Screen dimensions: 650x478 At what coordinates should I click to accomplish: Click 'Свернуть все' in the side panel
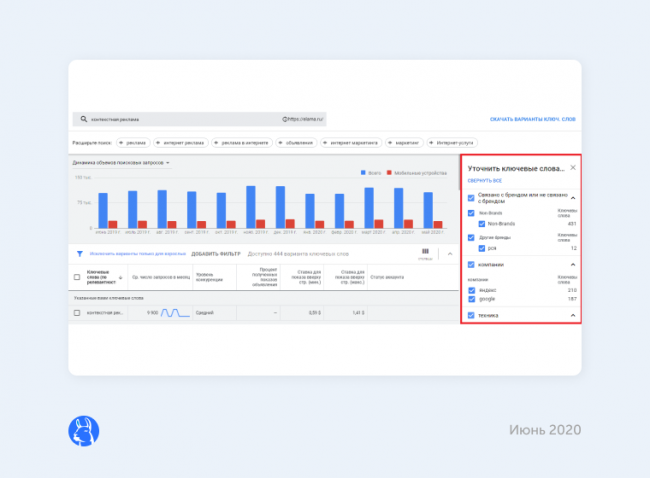point(484,180)
